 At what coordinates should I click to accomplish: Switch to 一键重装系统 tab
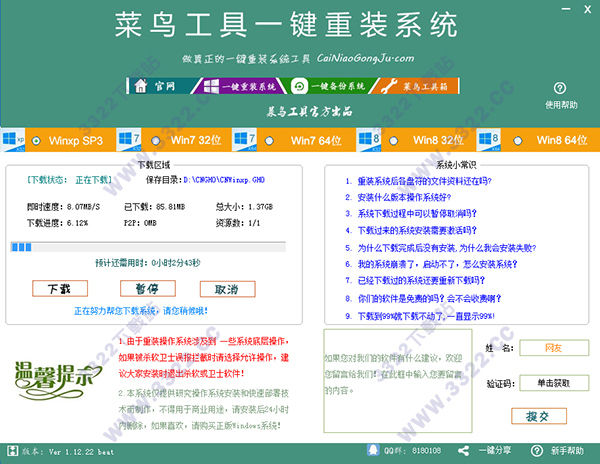[x=240, y=86]
